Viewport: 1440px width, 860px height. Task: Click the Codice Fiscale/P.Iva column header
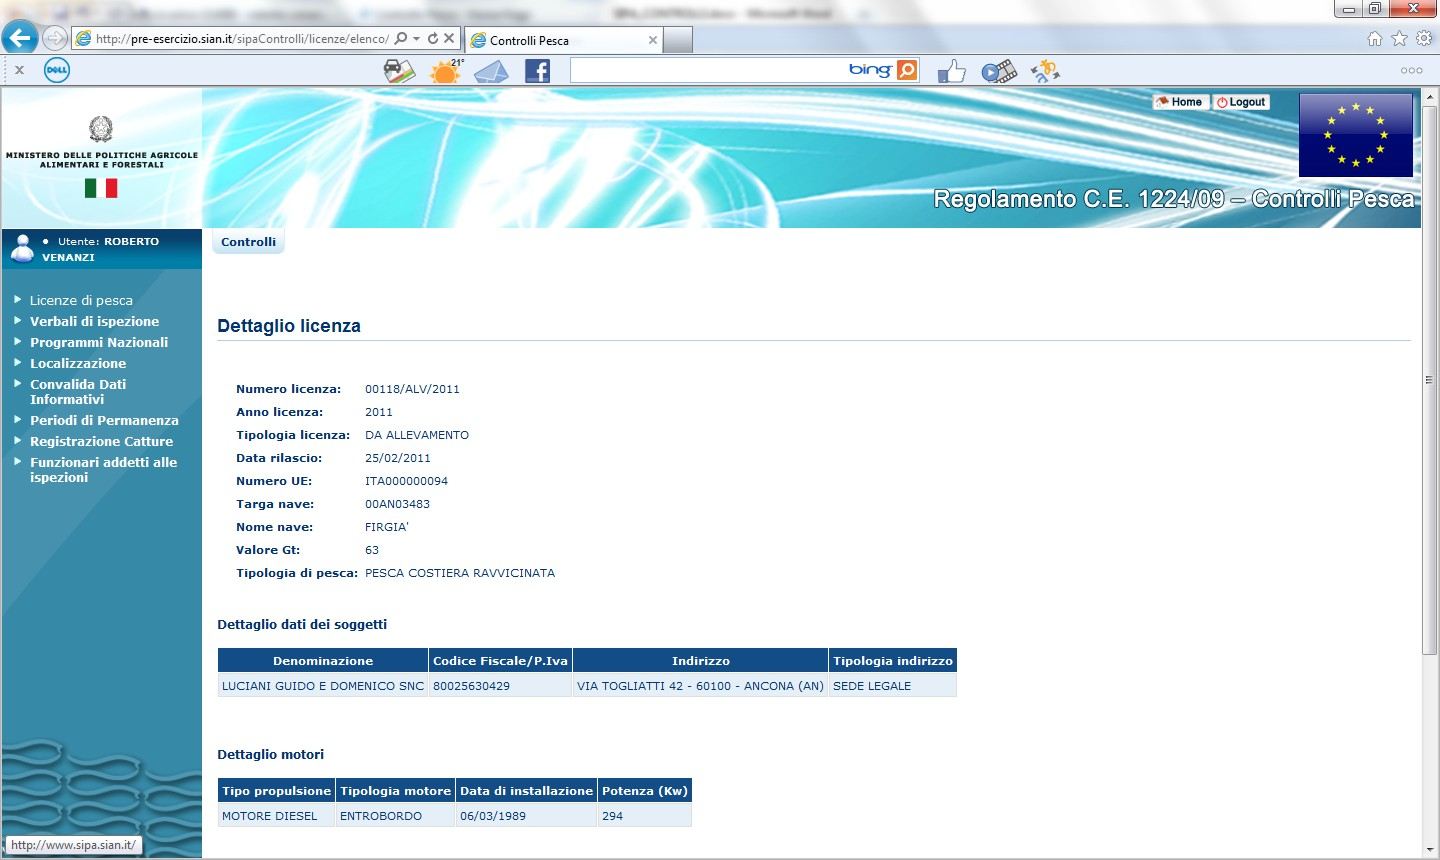pyautogui.click(x=500, y=661)
